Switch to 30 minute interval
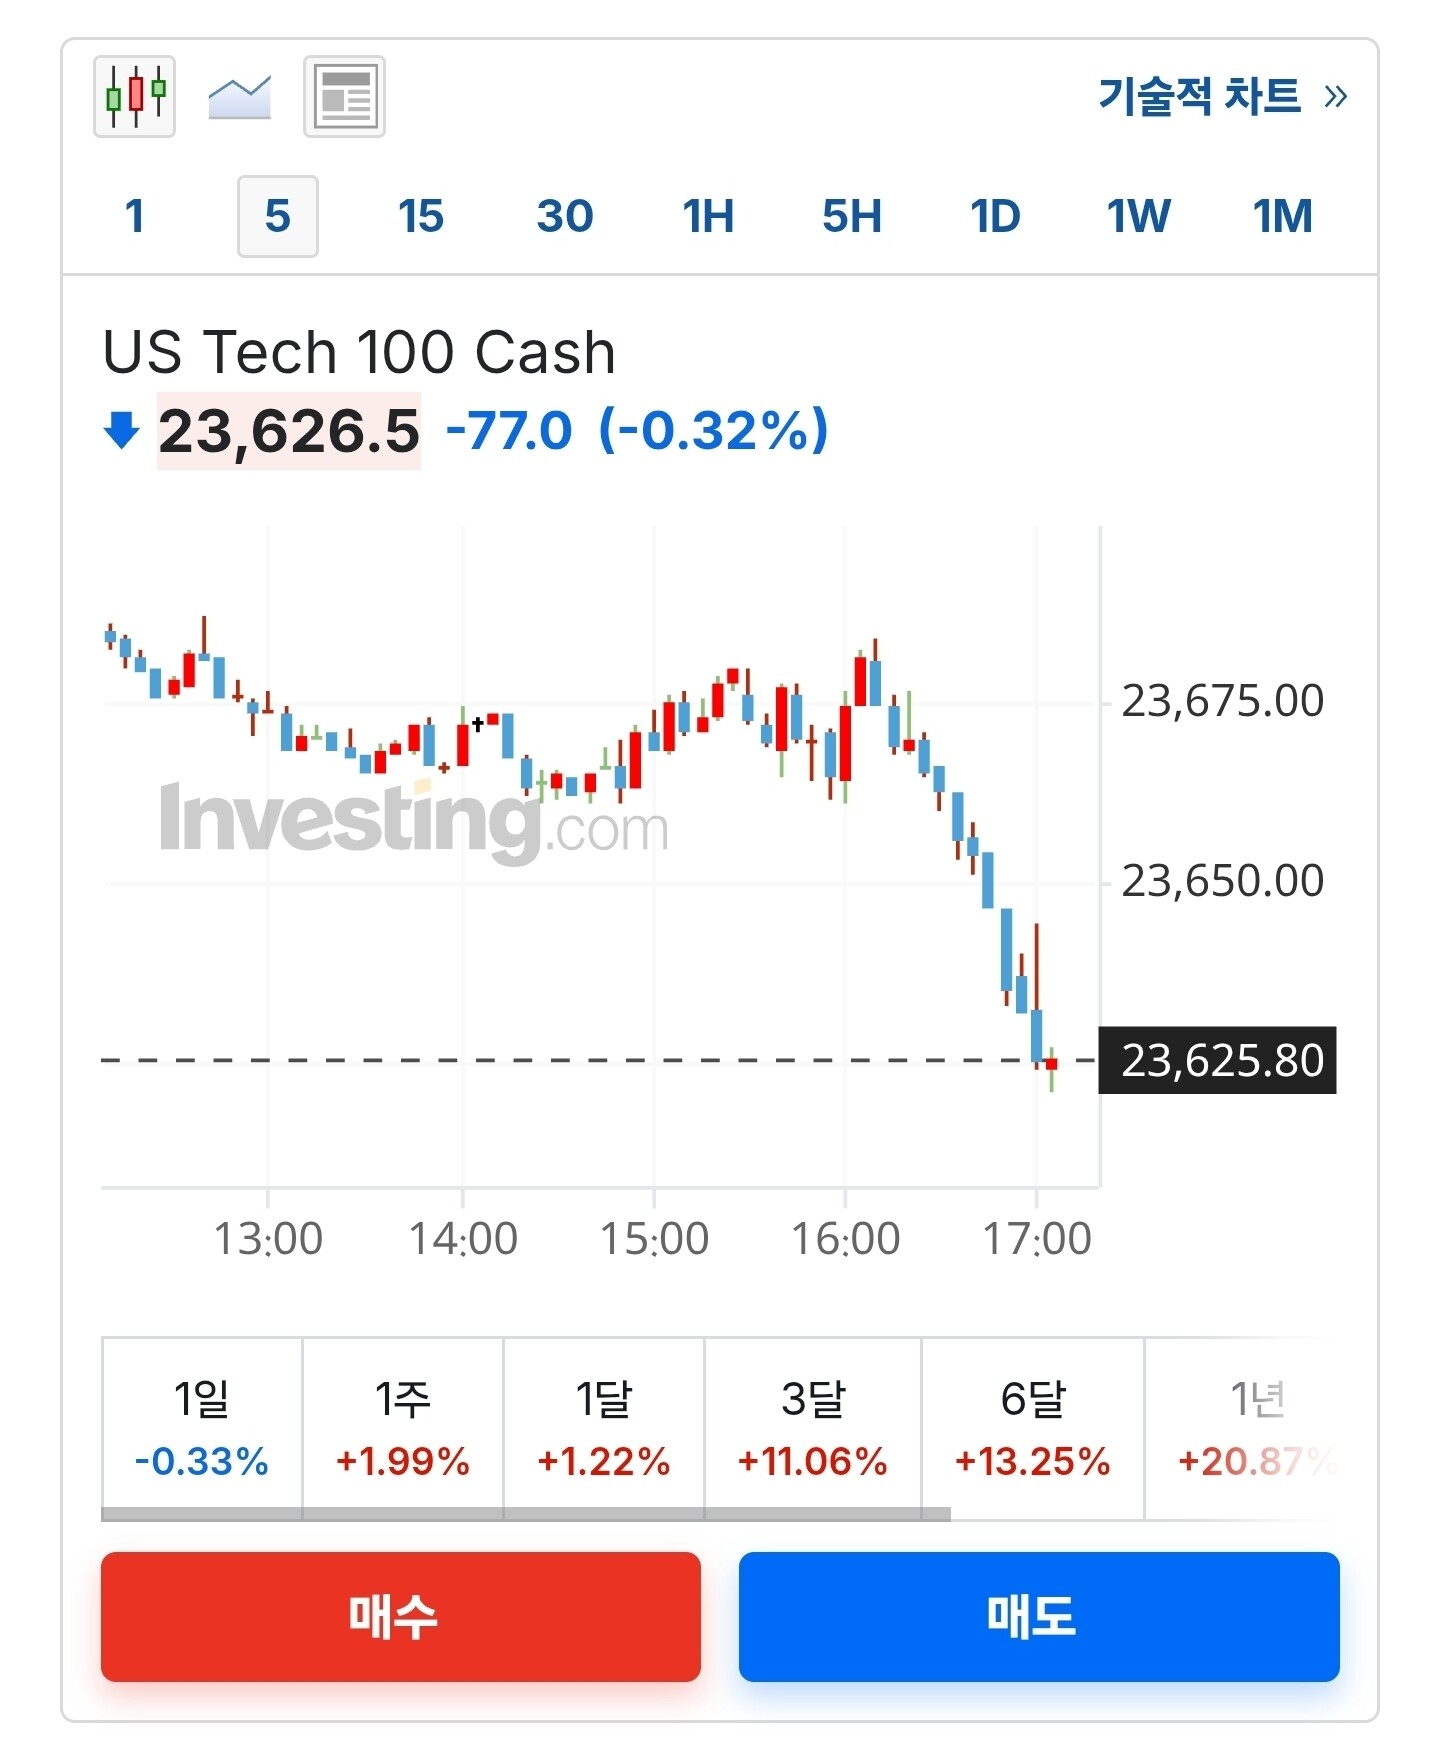 click(x=565, y=216)
